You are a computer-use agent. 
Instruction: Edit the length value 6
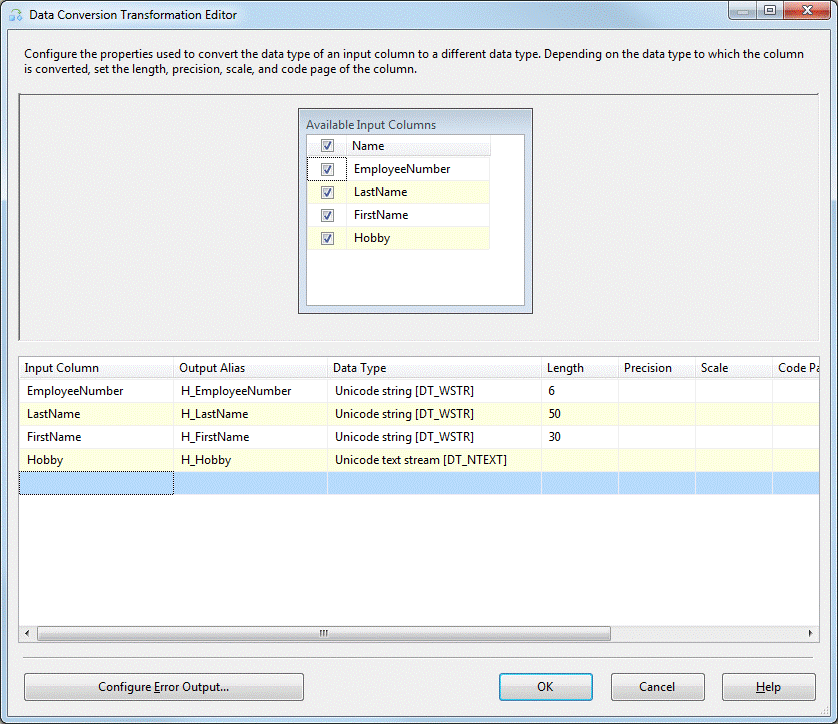pos(580,391)
